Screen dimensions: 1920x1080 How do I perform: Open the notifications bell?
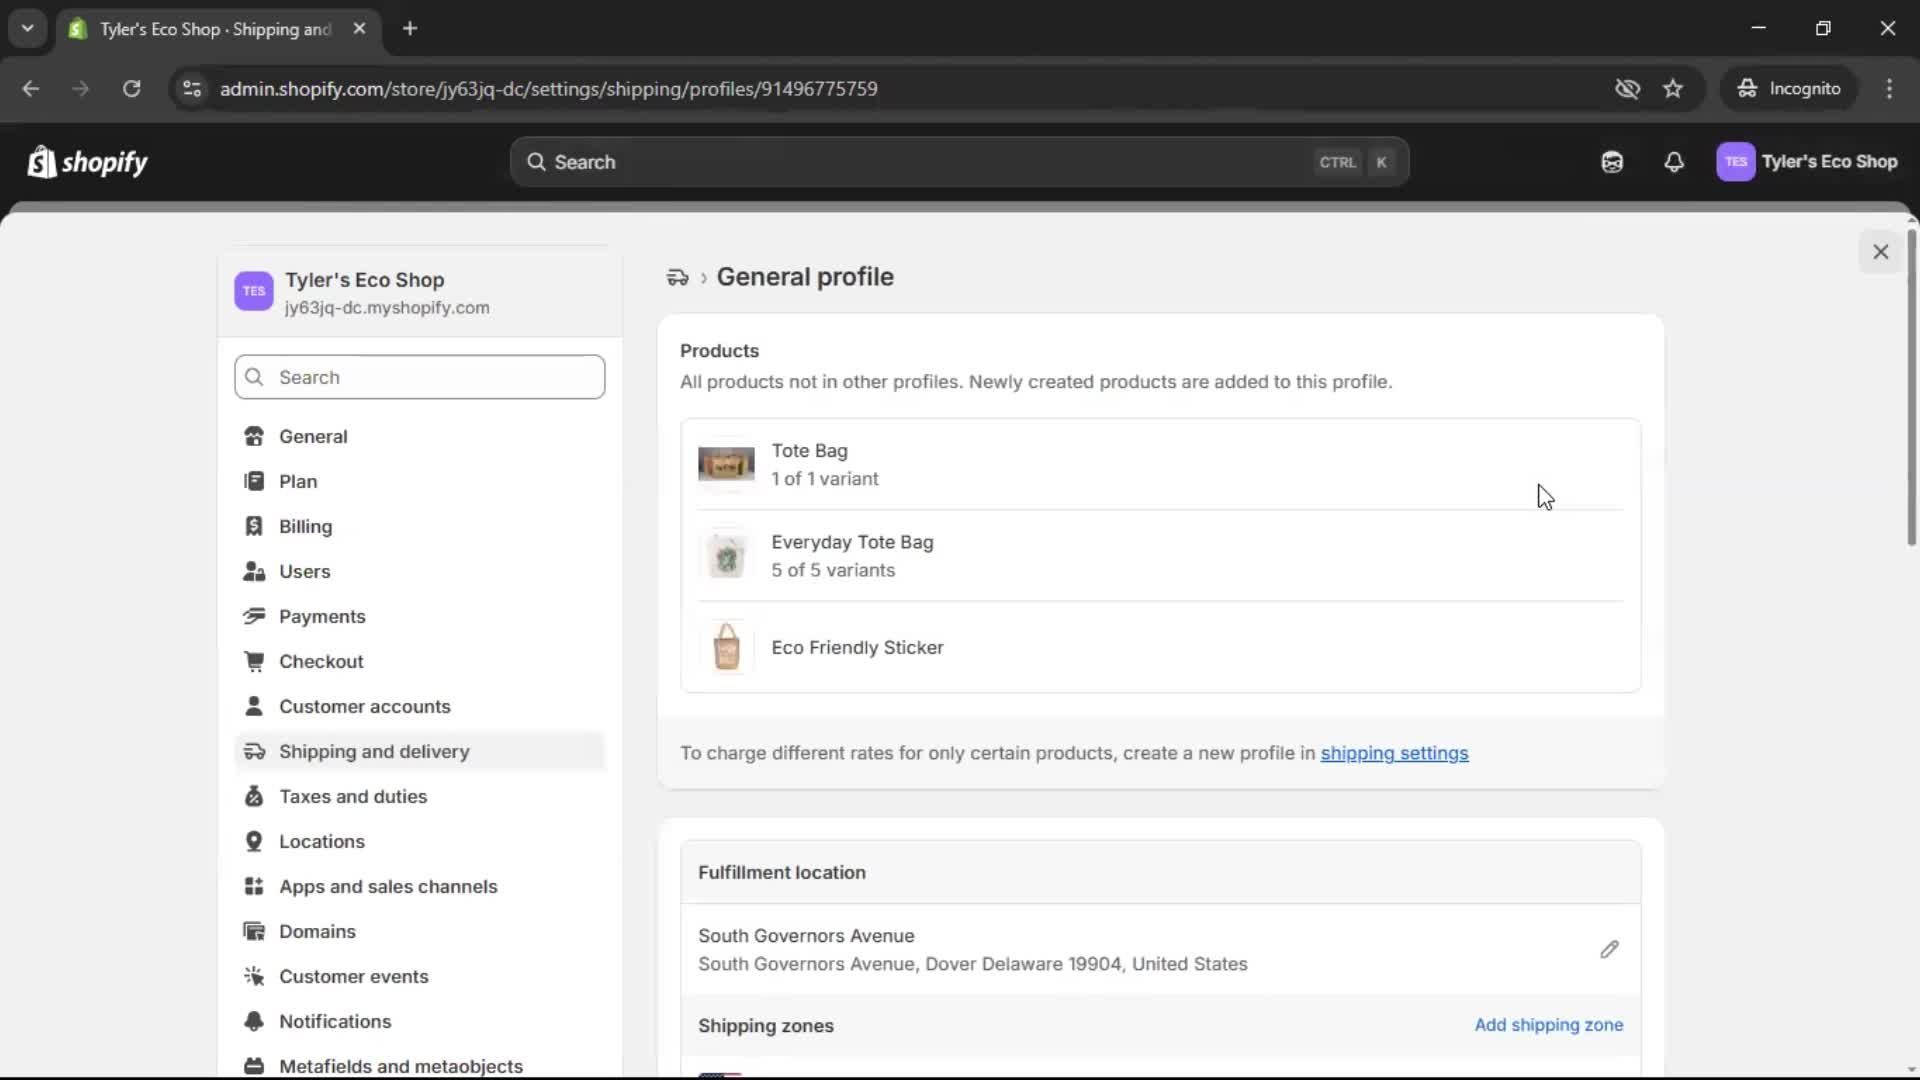pos(1675,161)
